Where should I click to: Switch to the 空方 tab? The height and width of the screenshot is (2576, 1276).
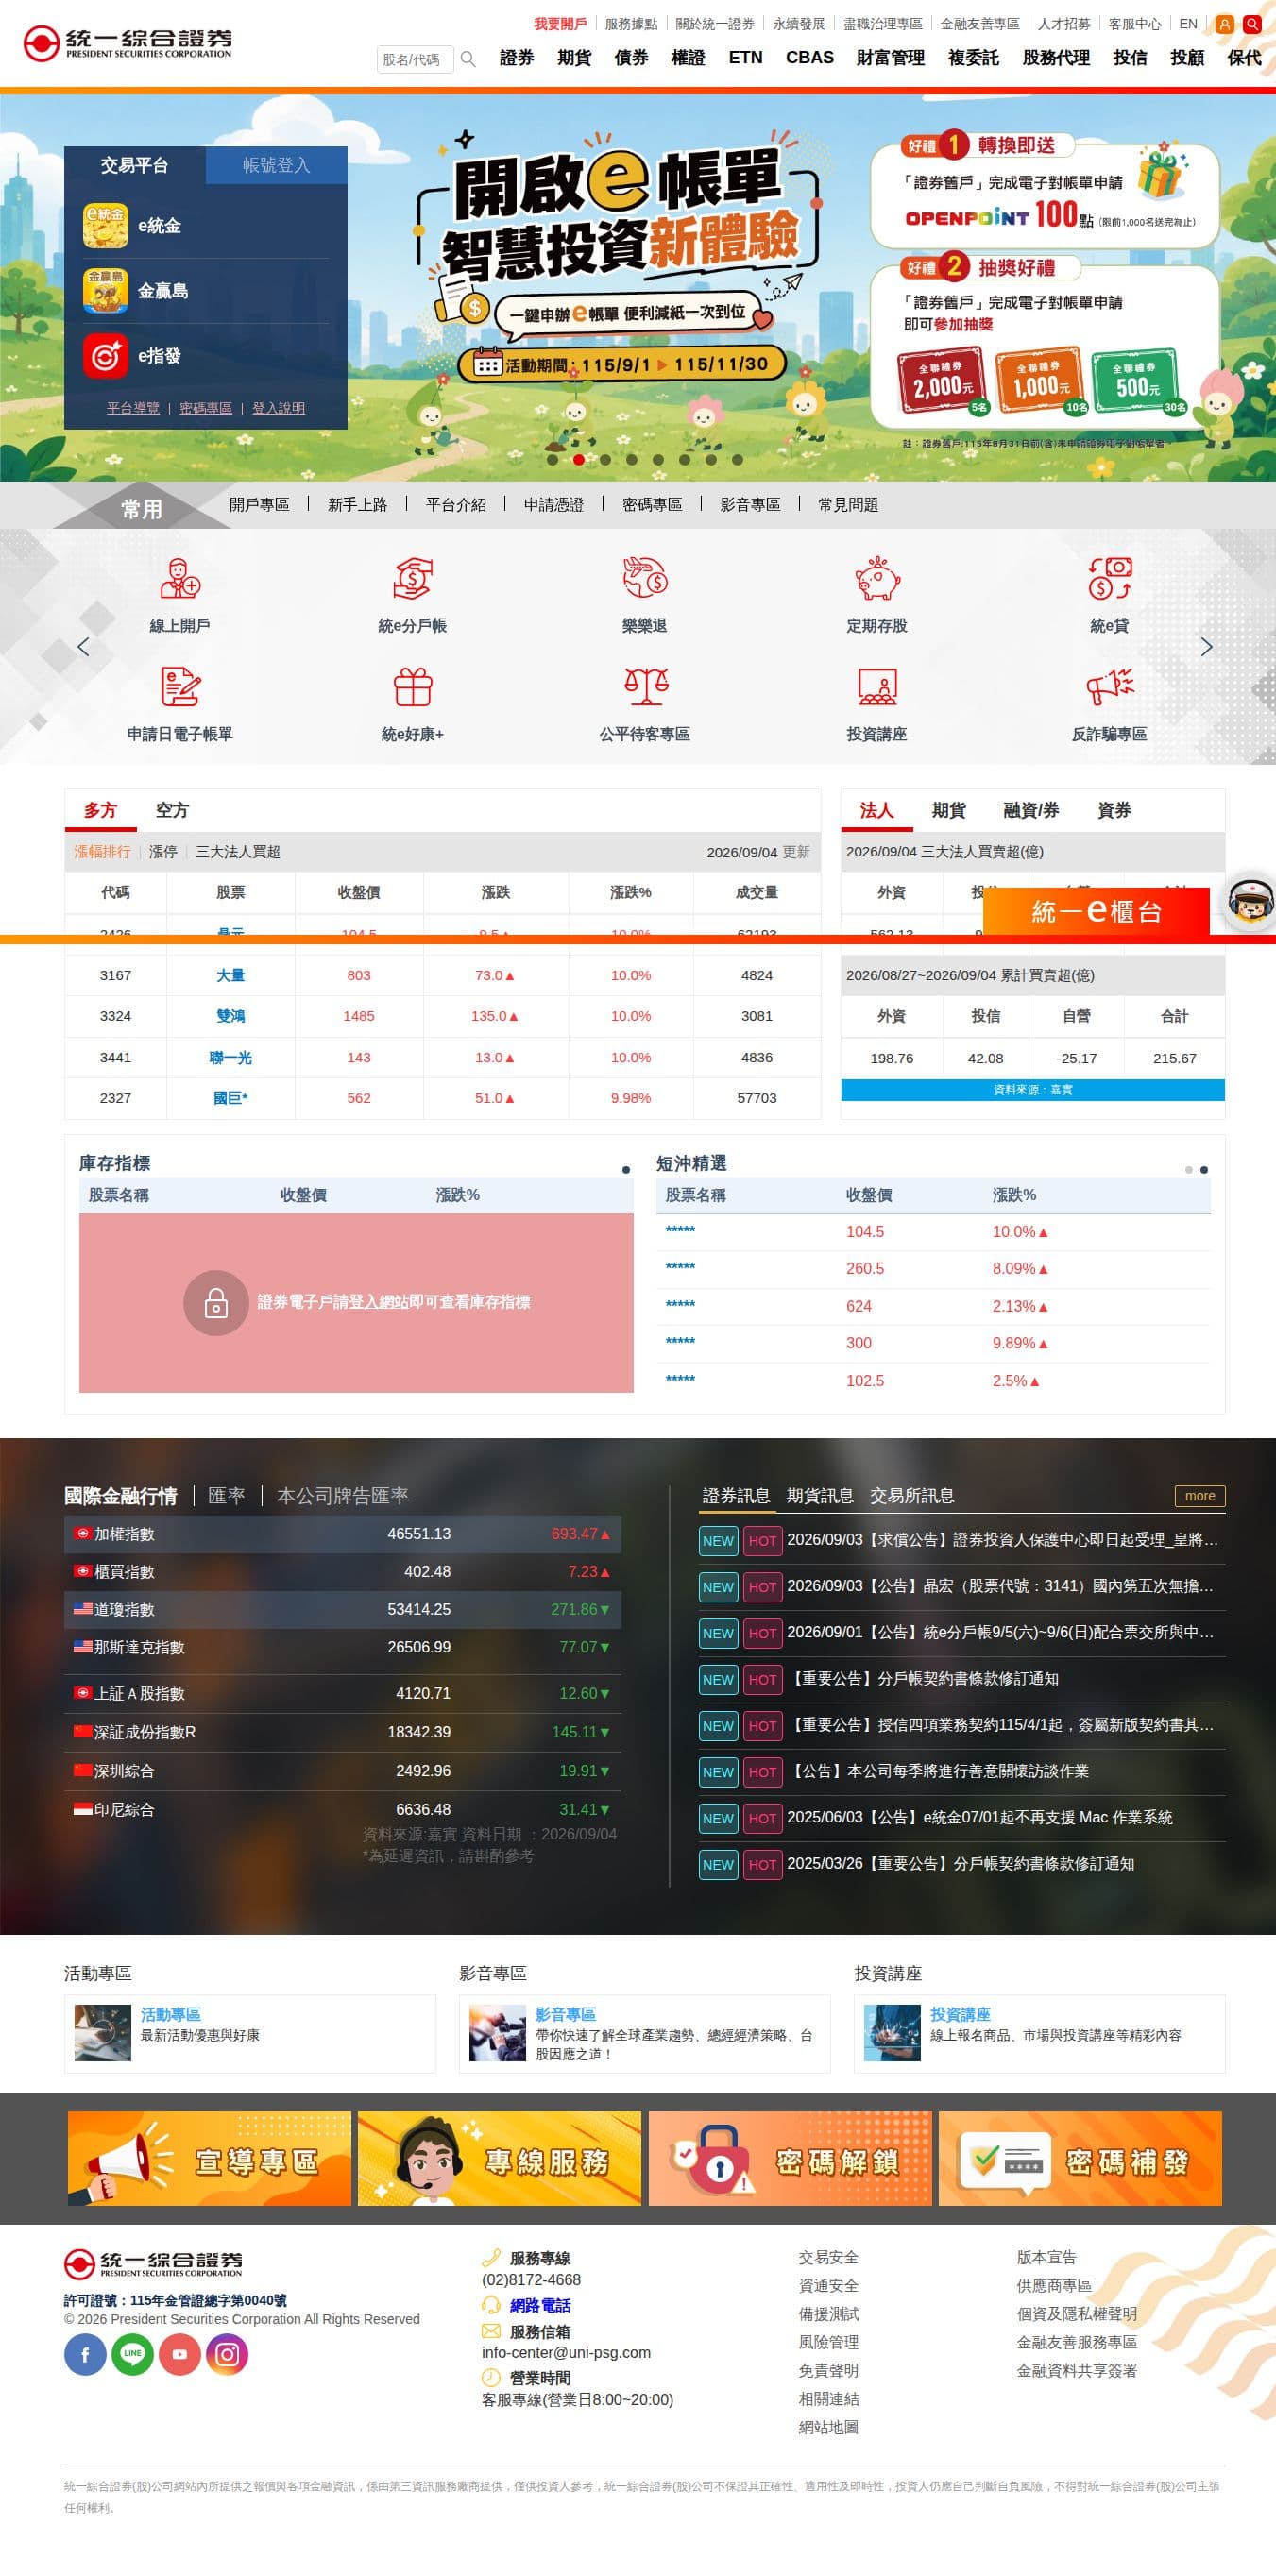pos(172,810)
